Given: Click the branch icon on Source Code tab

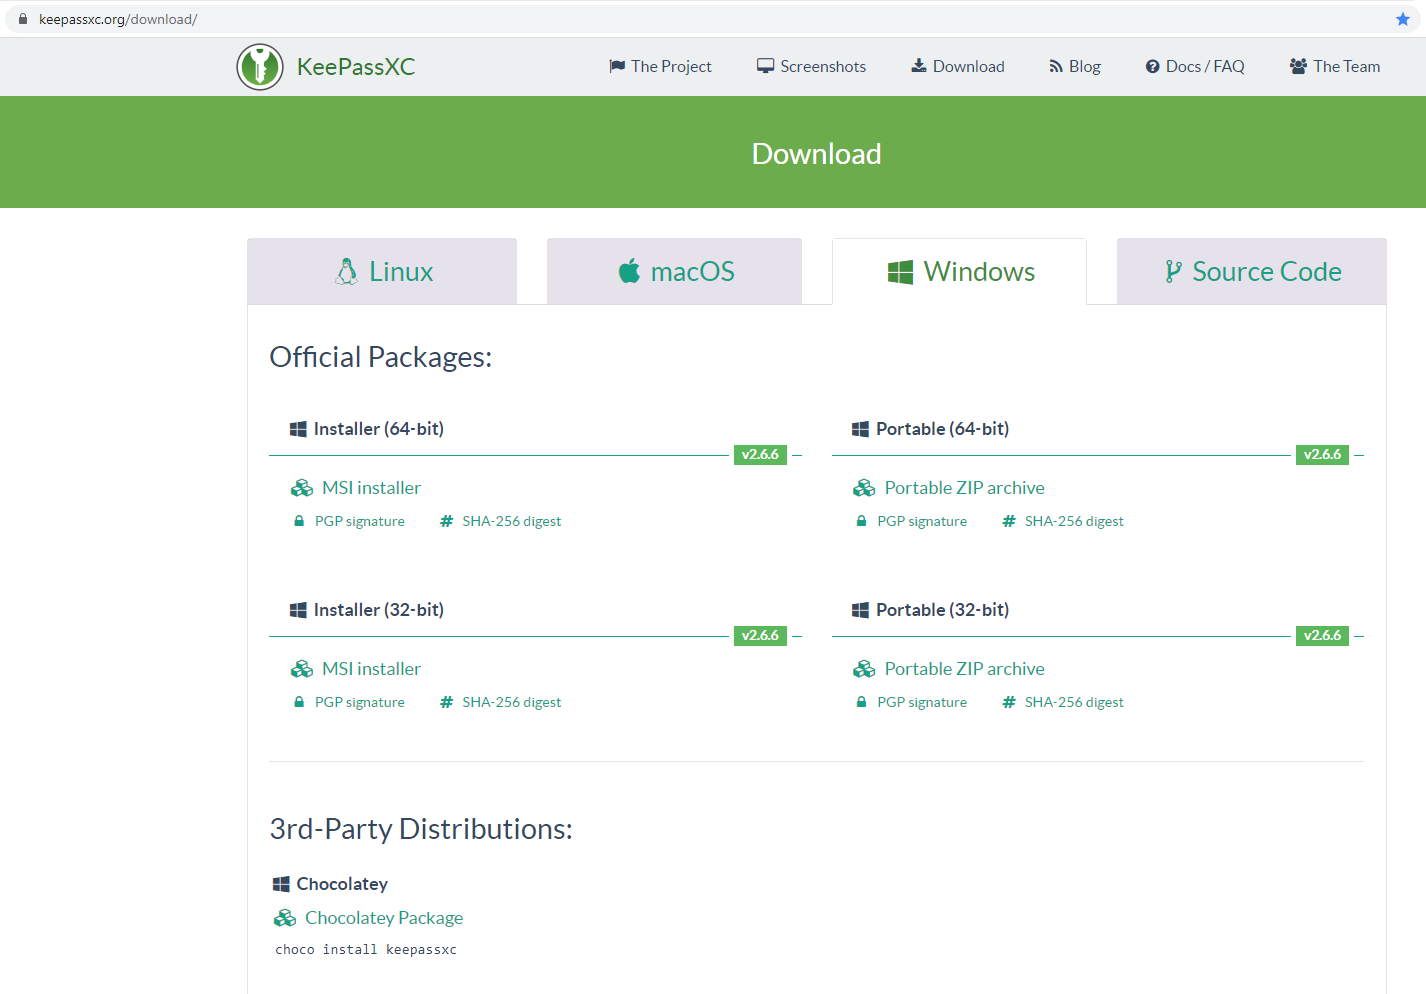Looking at the screenshot, I should [x=1173, y=272].
